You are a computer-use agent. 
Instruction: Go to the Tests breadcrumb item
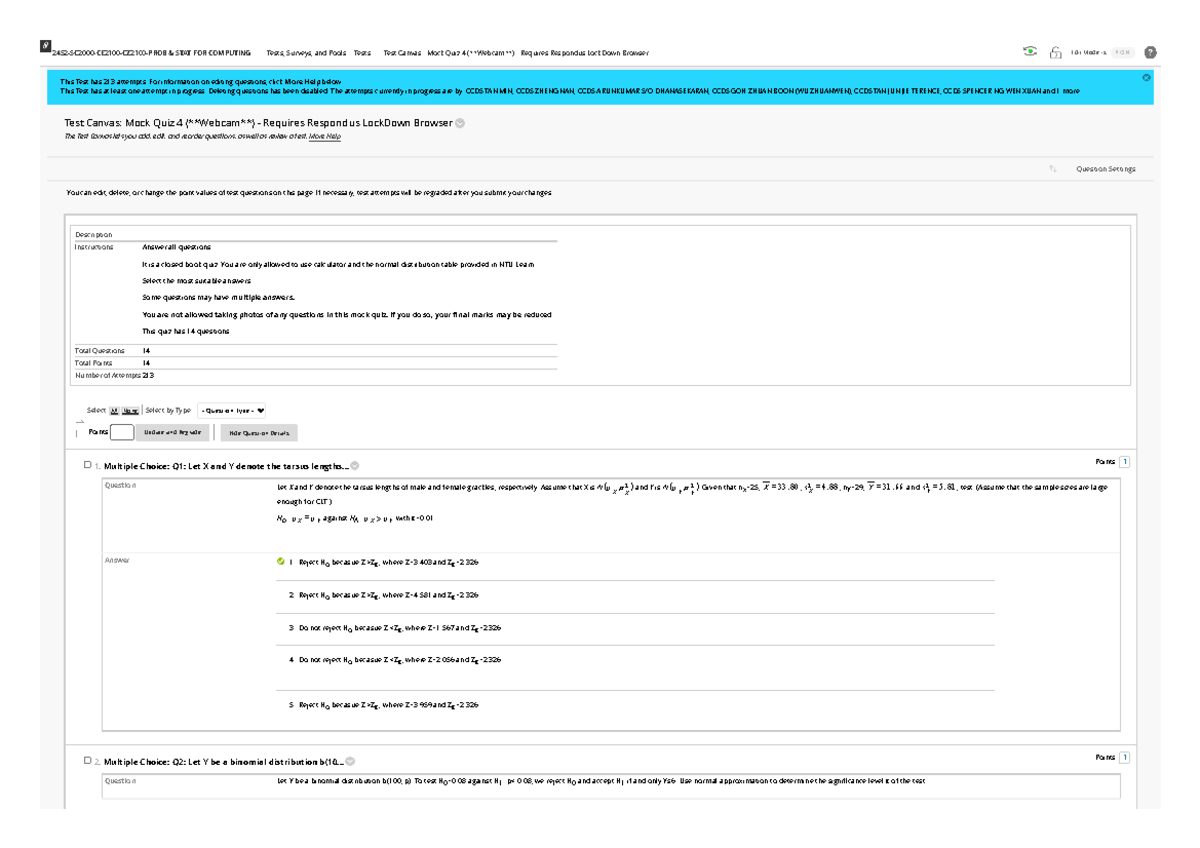pyautogui.click(x=362, y=53)
